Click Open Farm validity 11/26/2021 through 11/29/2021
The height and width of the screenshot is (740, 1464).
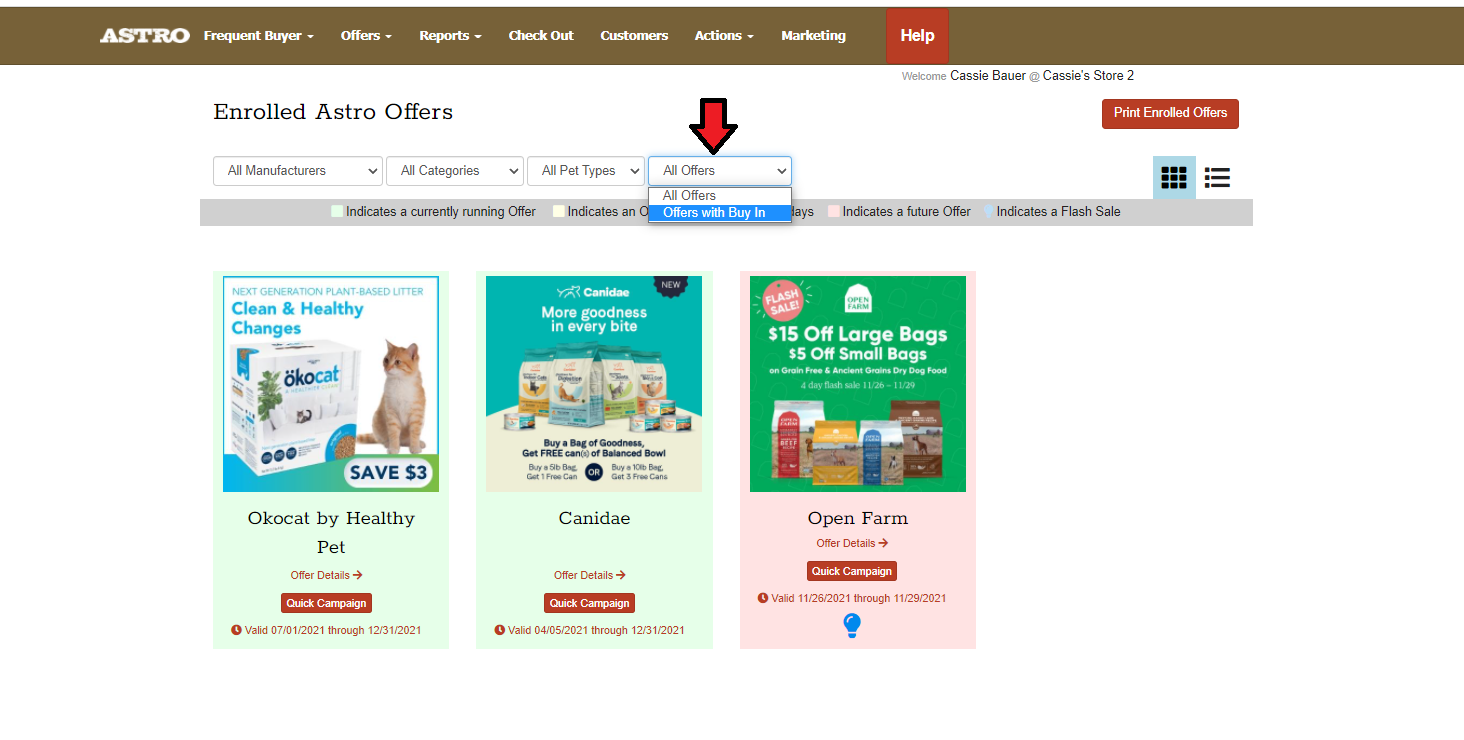[x=852, y=599]
